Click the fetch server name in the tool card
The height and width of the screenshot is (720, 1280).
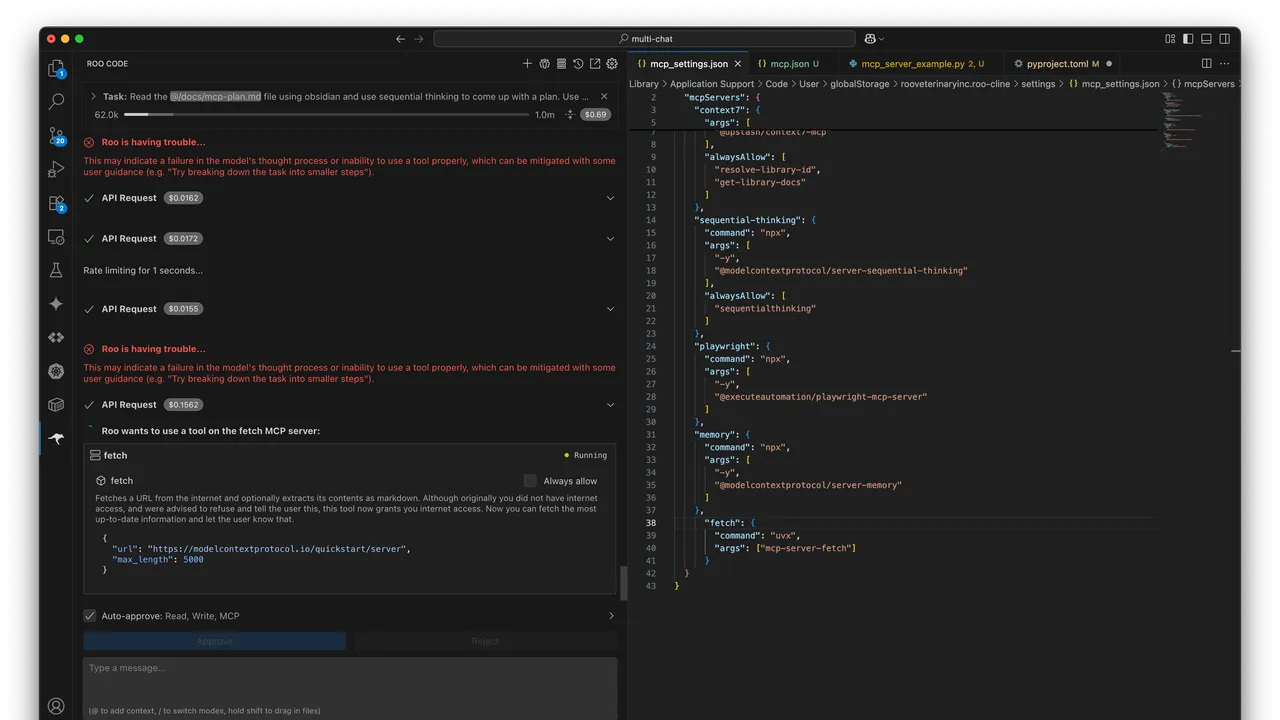115,455
